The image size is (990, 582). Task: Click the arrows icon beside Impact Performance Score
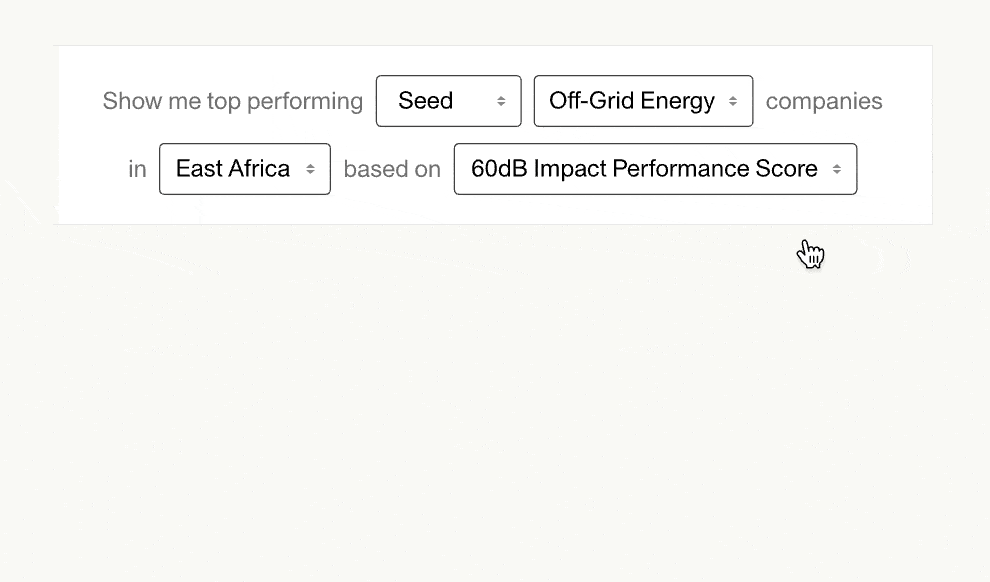pos(837,169)
